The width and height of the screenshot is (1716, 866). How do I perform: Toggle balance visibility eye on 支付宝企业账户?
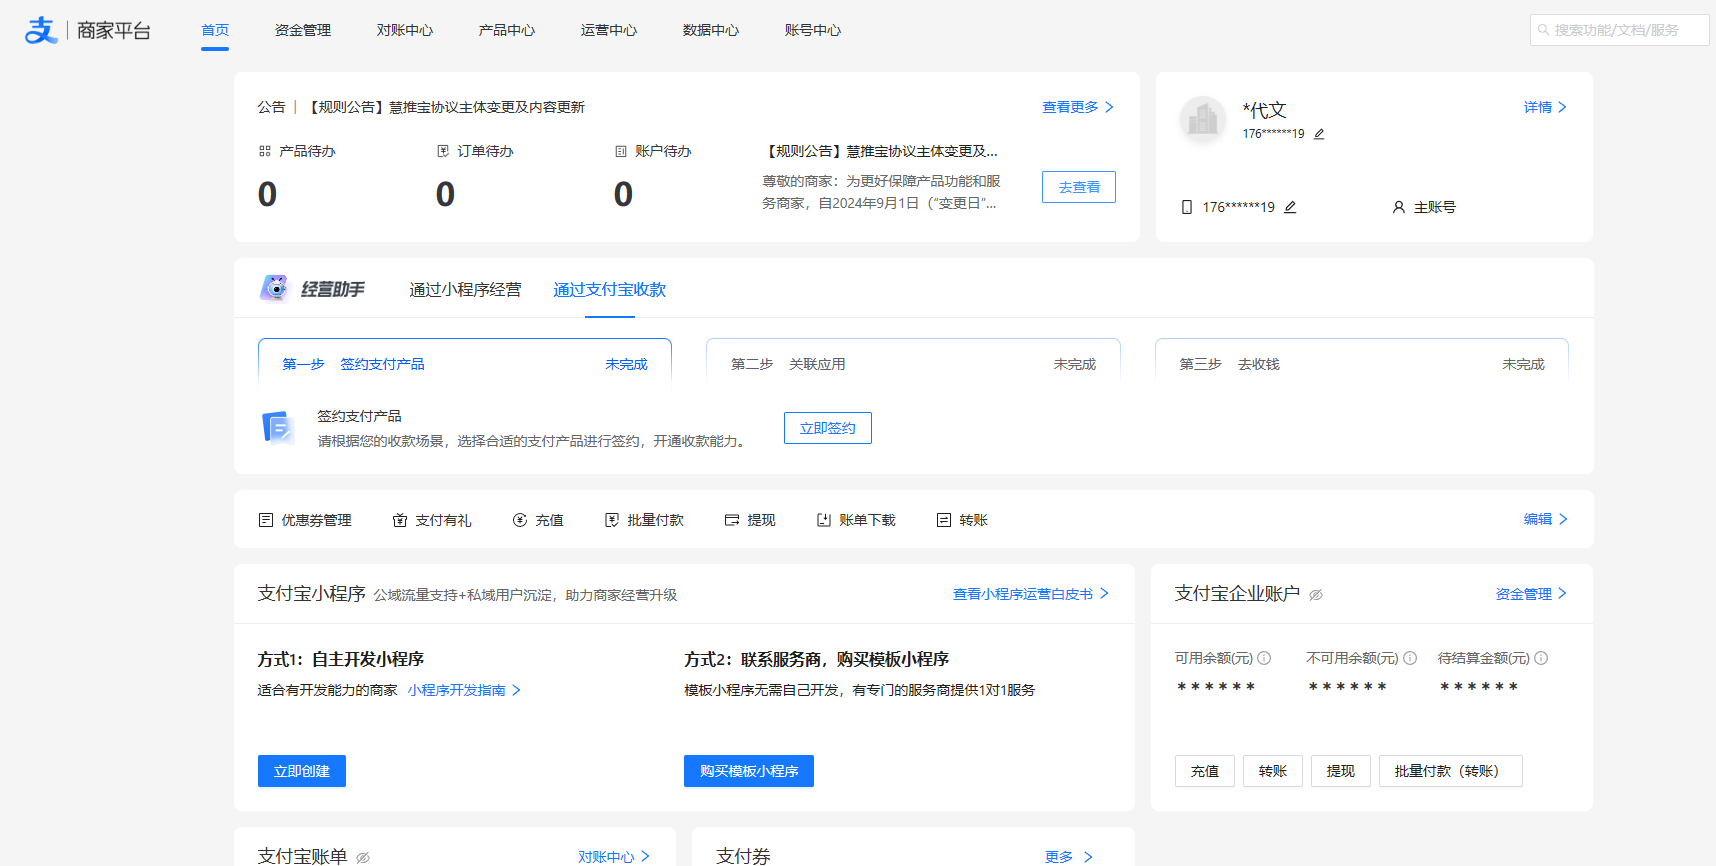(x=1316, y=595)
